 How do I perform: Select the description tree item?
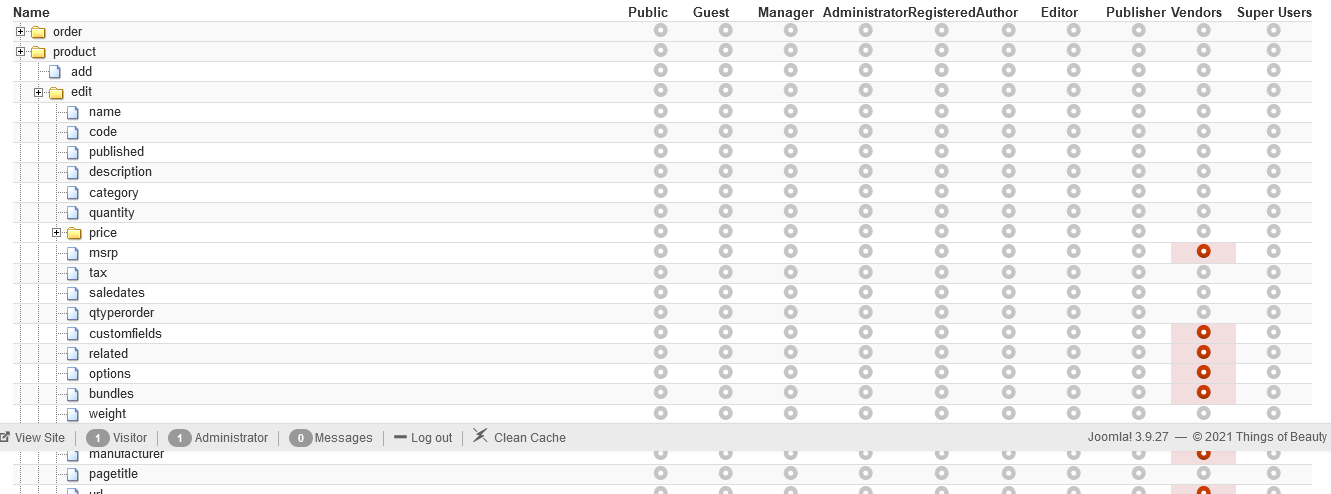120,172
